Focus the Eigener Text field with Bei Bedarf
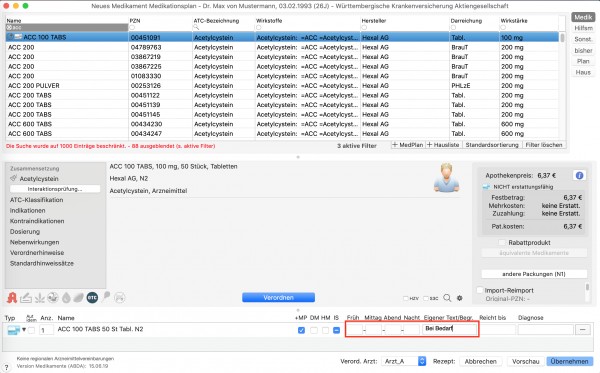The image size is (600, 373). [450, 329]
